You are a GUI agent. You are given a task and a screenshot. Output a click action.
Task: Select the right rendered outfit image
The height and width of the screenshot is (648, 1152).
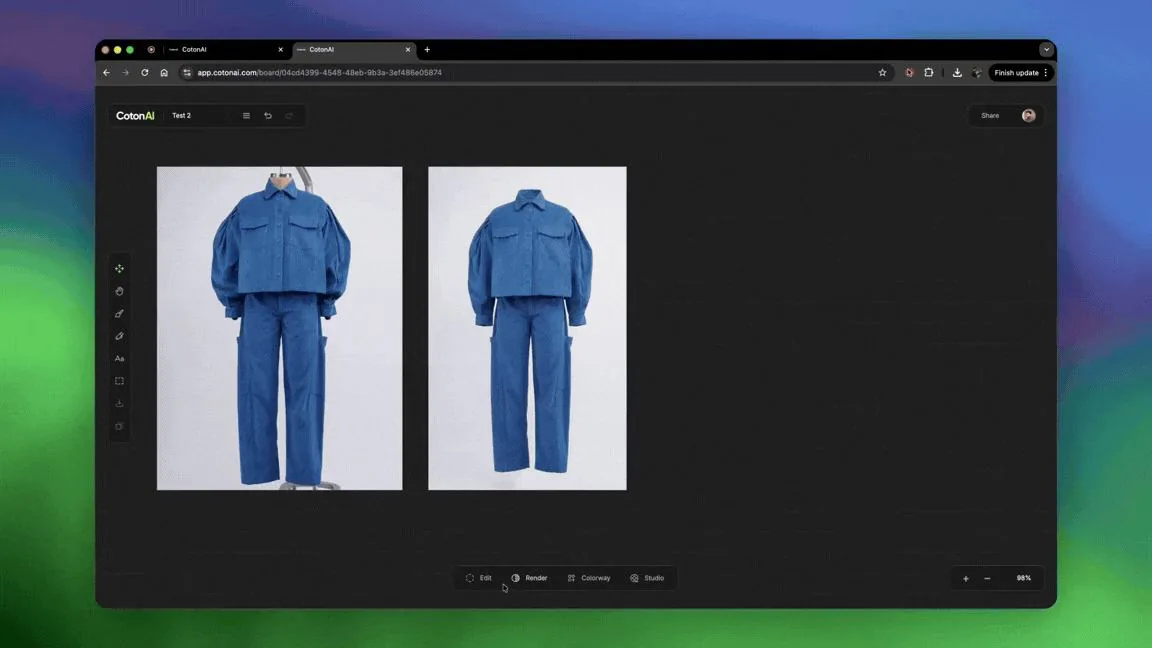pyautogui.click(x=528, y=328)
